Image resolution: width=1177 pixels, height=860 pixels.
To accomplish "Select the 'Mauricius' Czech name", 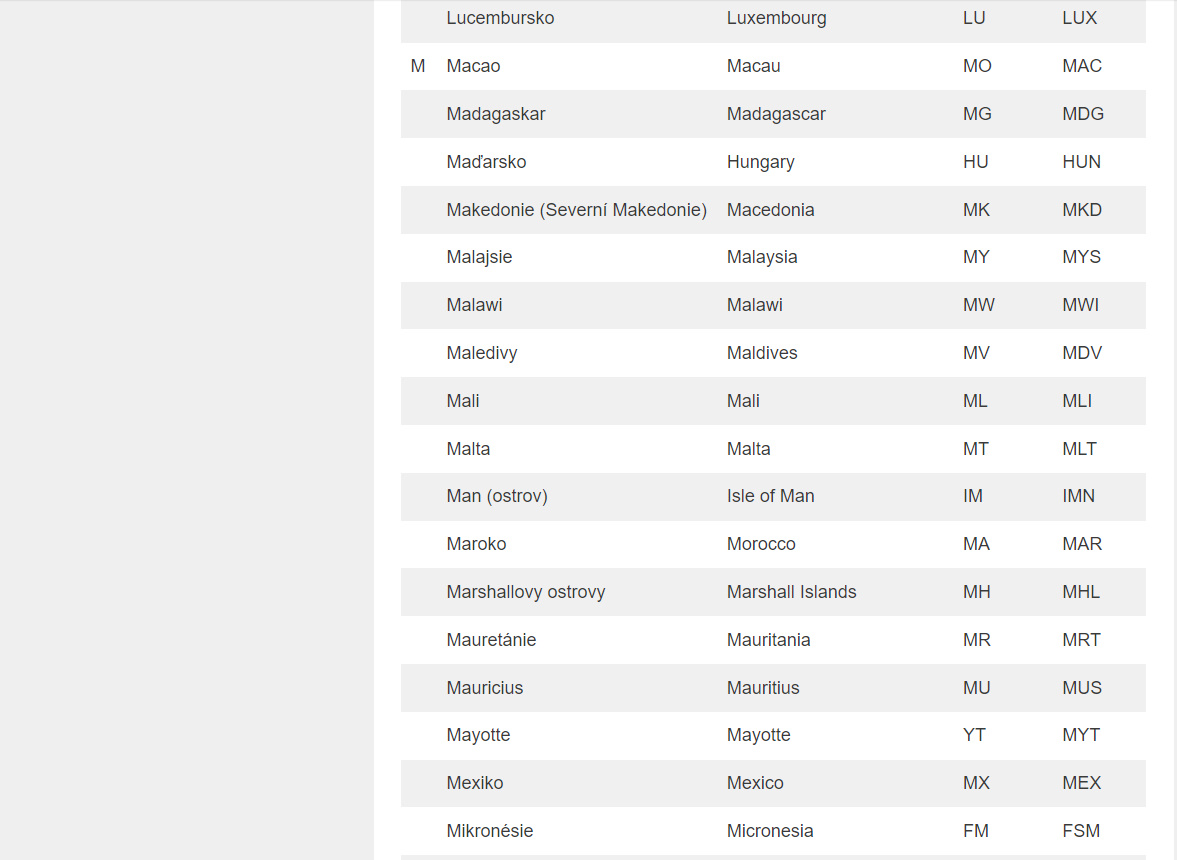I will (485, 688).
